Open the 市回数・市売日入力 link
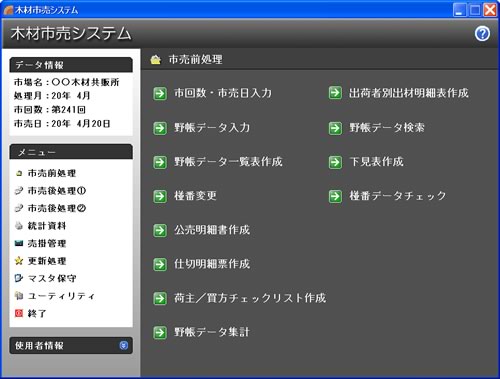The image size is (500, 379). click(223, 93)
